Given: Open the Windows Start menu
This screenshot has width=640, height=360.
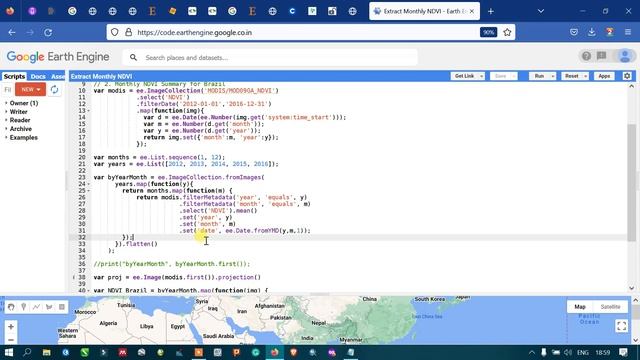Looking at the screenshot, I should (9, 352).
